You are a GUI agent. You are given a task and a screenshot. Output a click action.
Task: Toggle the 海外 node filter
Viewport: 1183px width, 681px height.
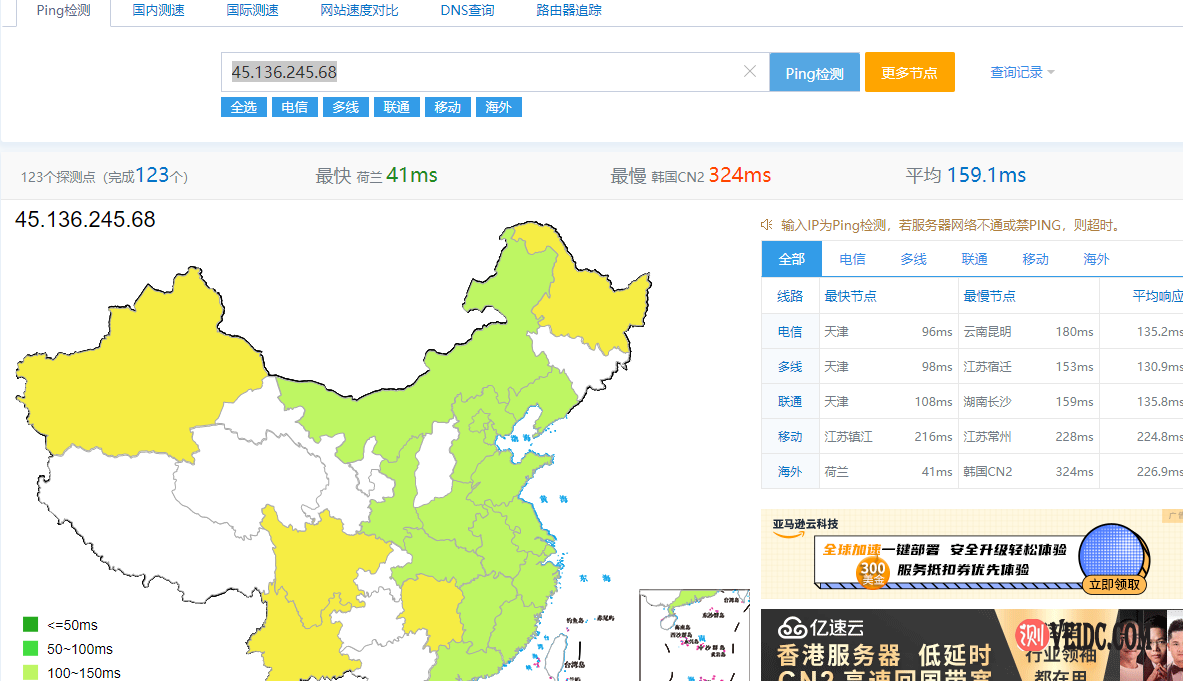498,107
